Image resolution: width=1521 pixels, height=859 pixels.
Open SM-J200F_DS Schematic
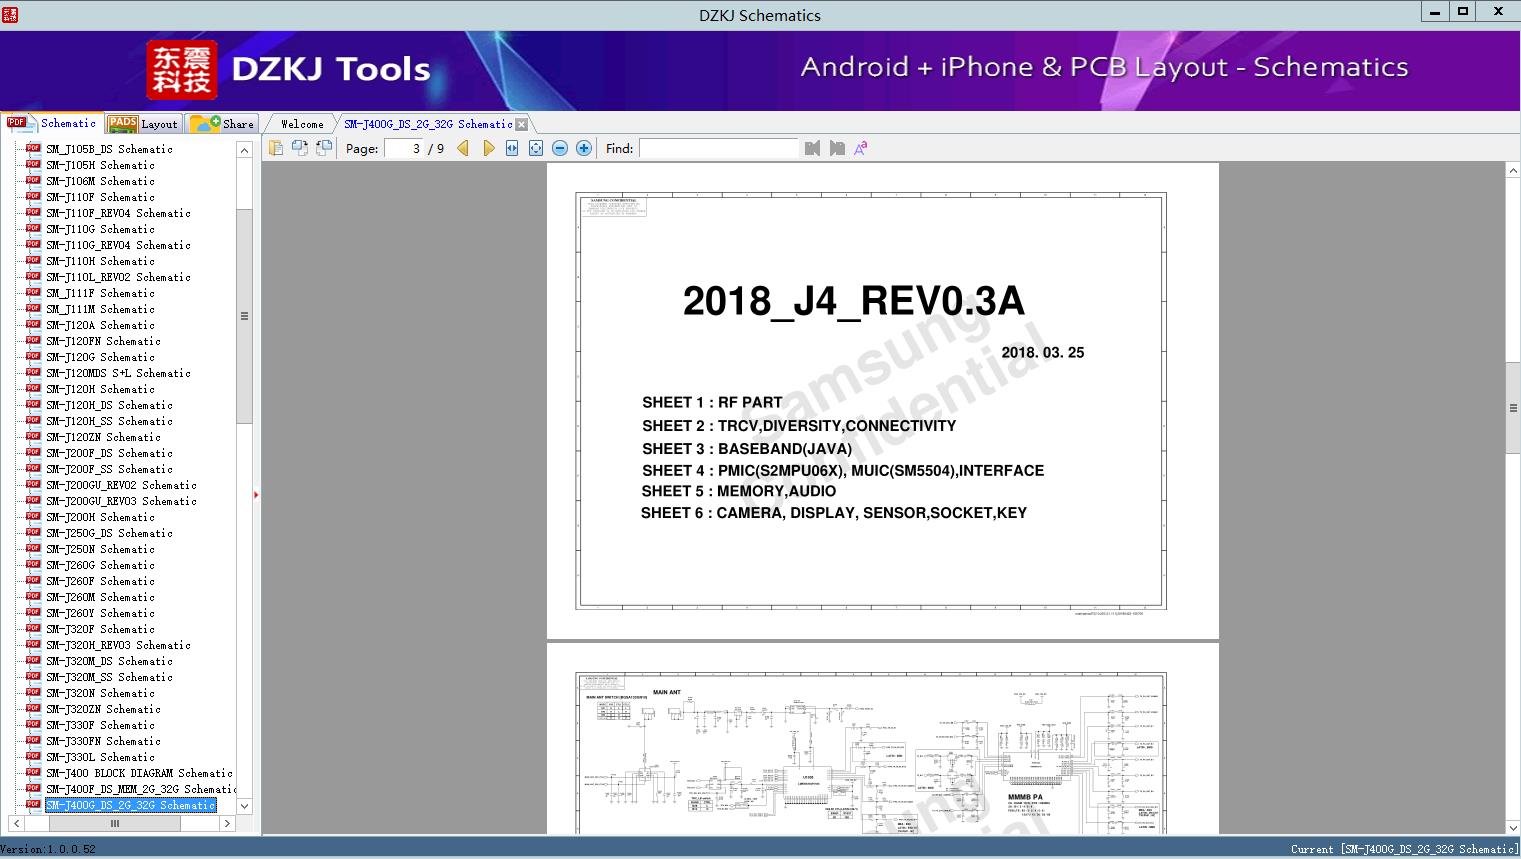tap(109, 453)
